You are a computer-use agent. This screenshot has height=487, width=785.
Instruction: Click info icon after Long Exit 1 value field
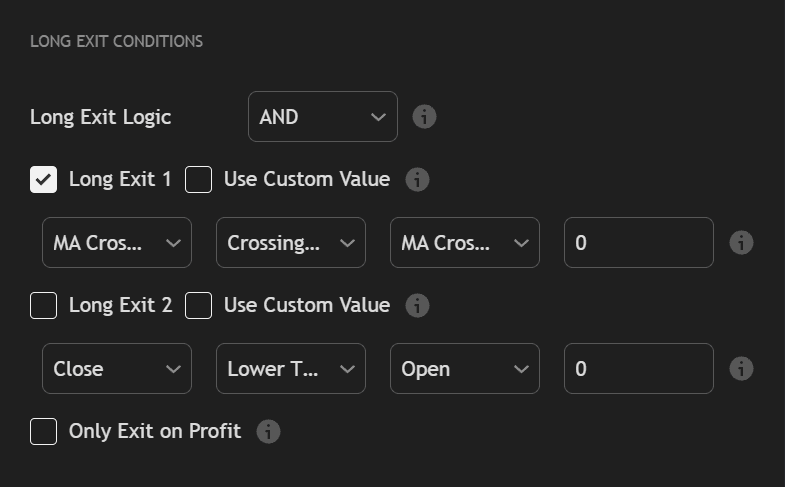741,243
